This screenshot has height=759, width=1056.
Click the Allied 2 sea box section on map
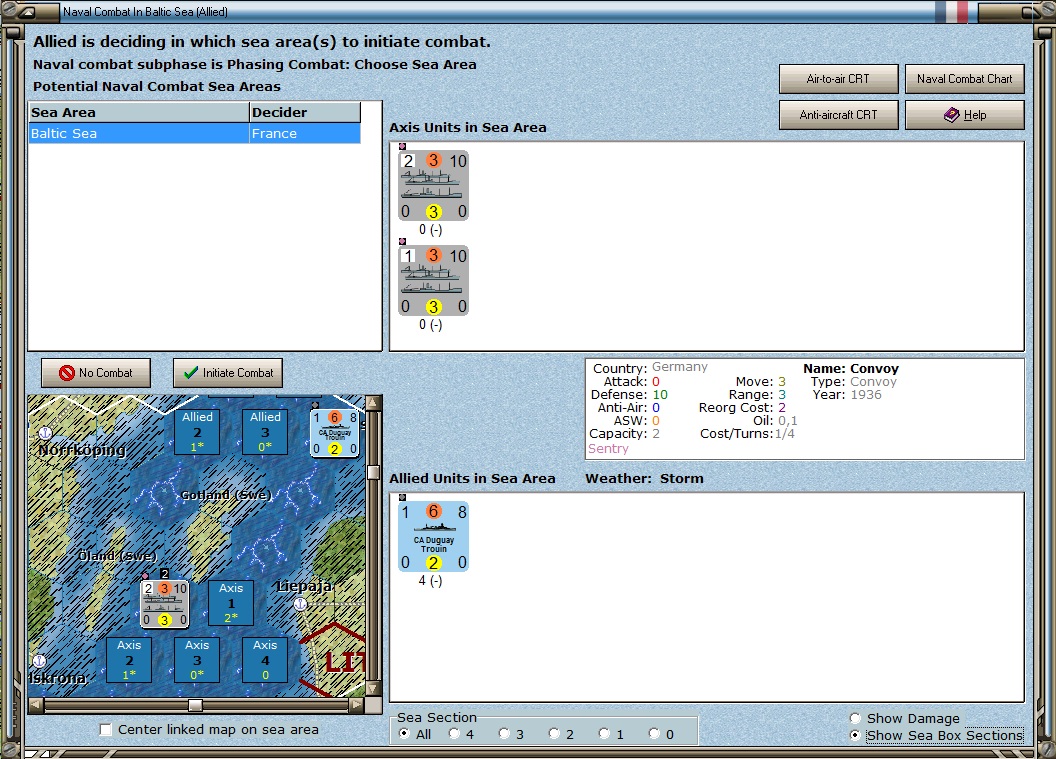coord(197,432)
